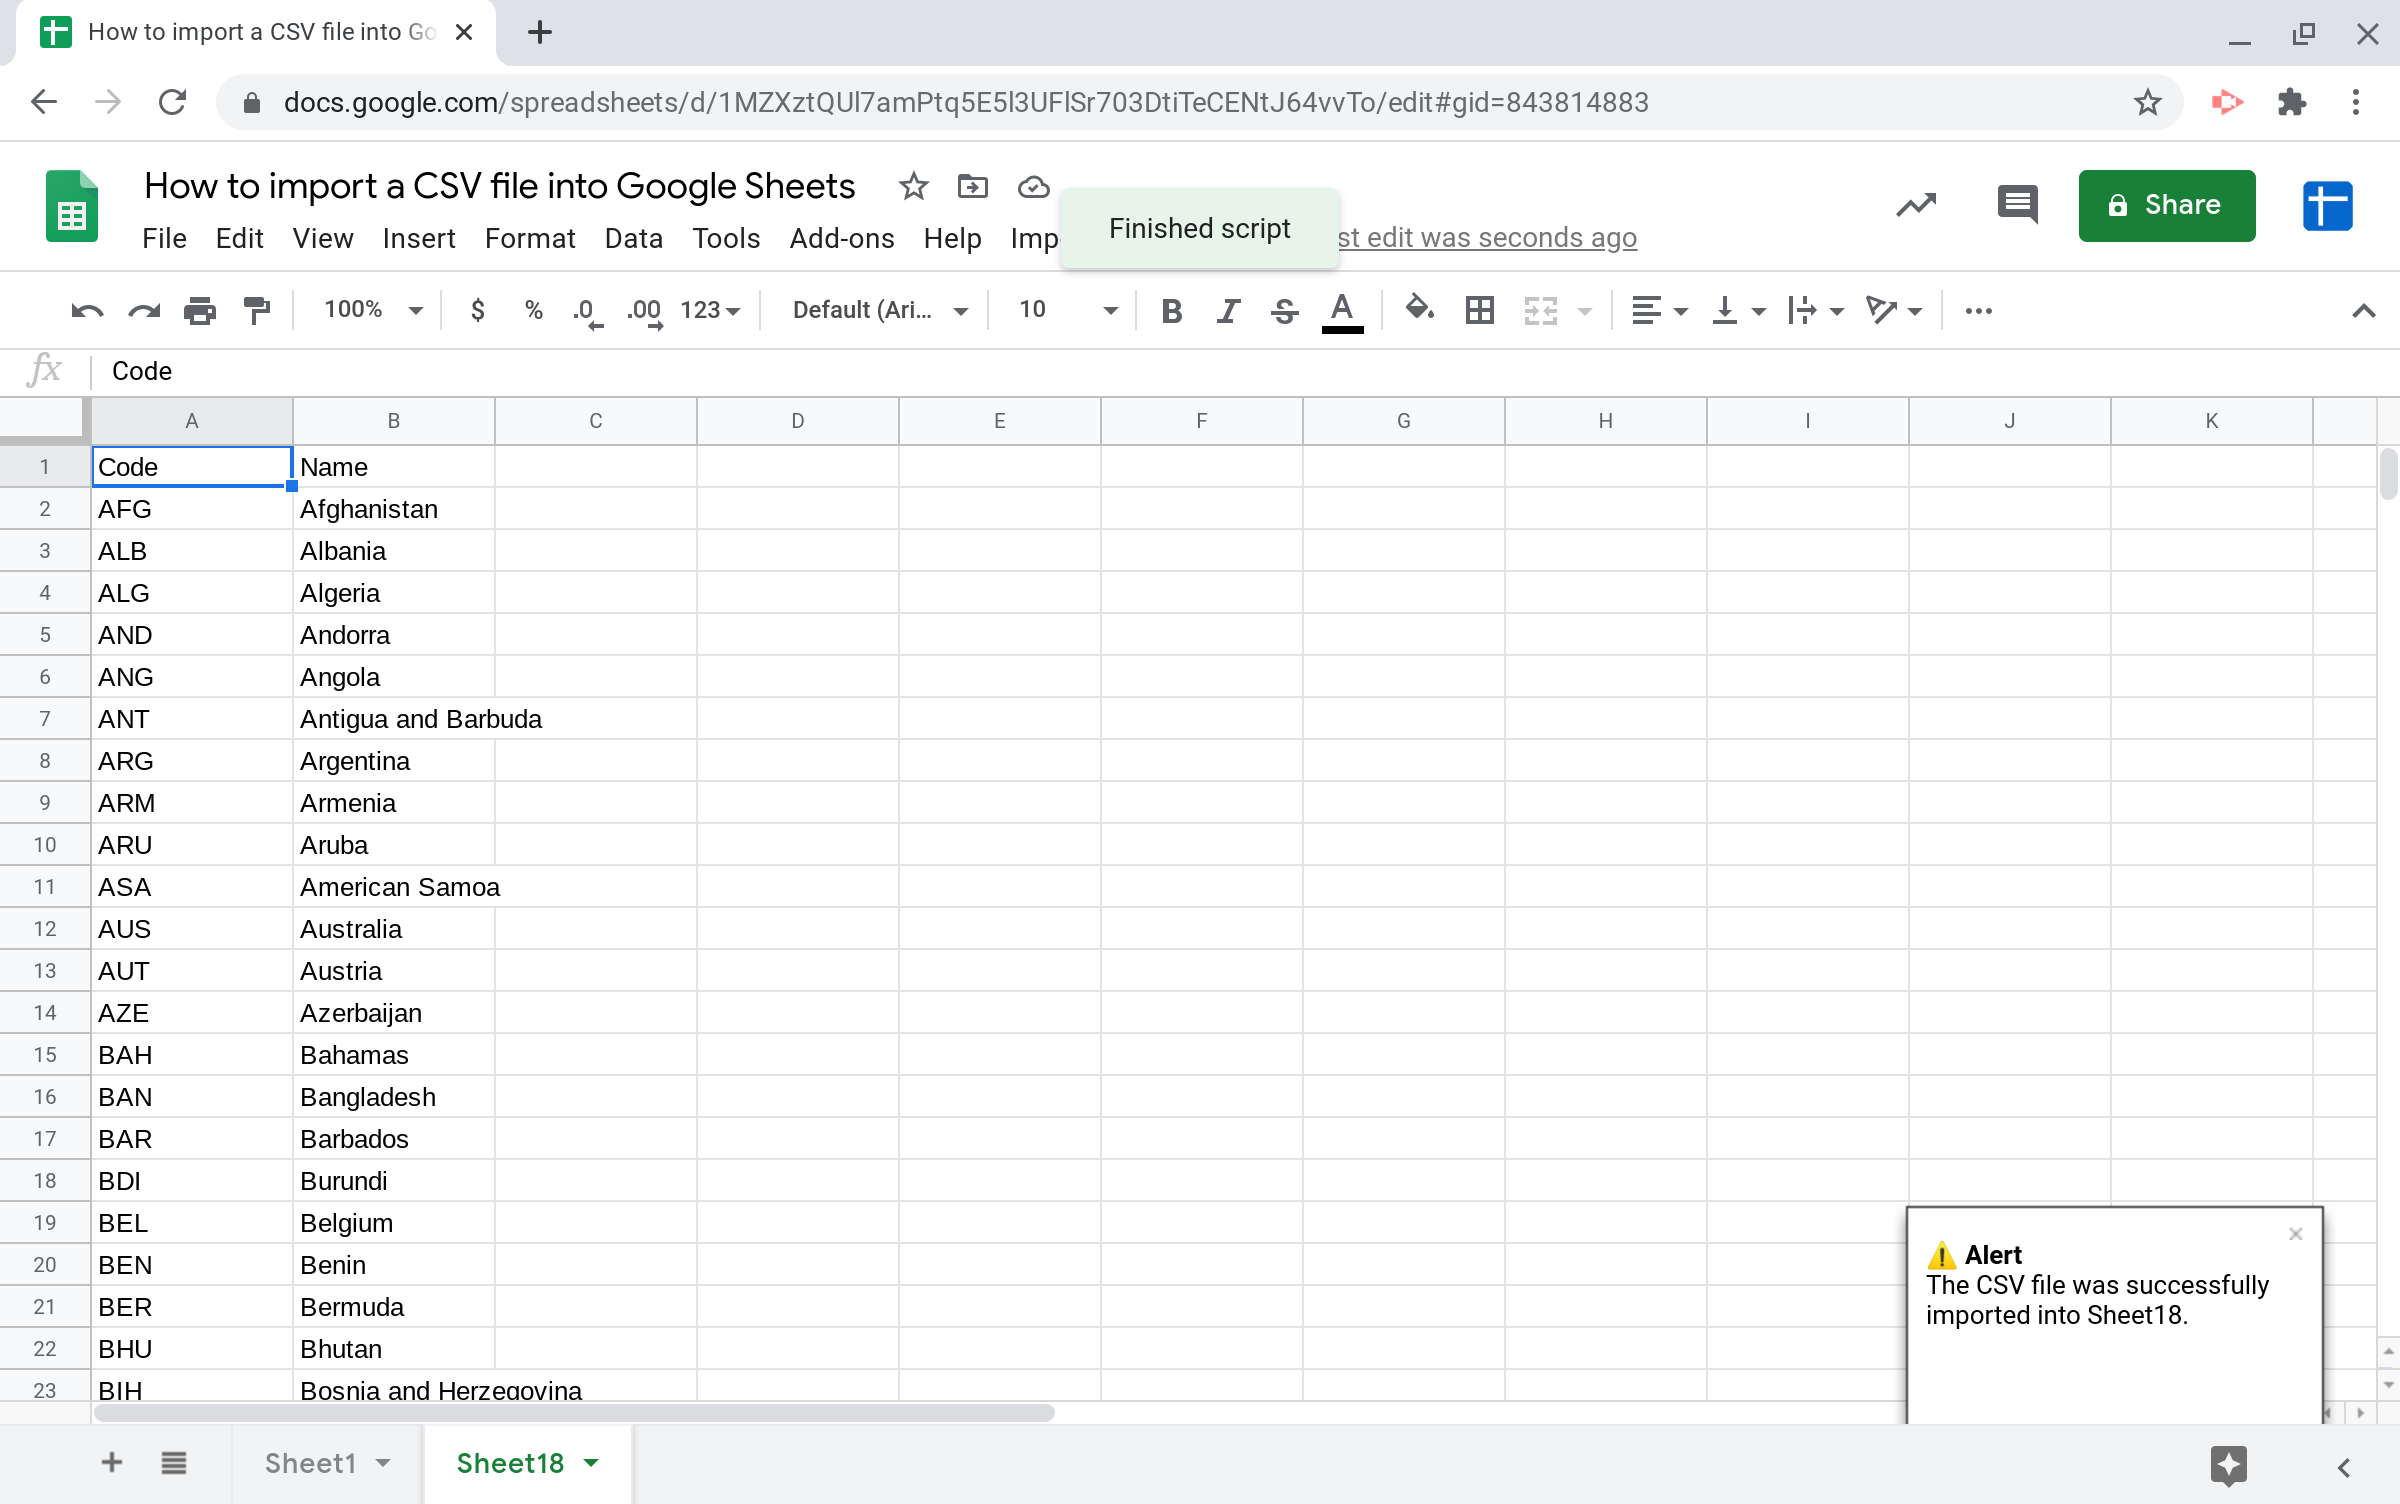
Task: Reload the browser page
Action: (x=172, y=102)
